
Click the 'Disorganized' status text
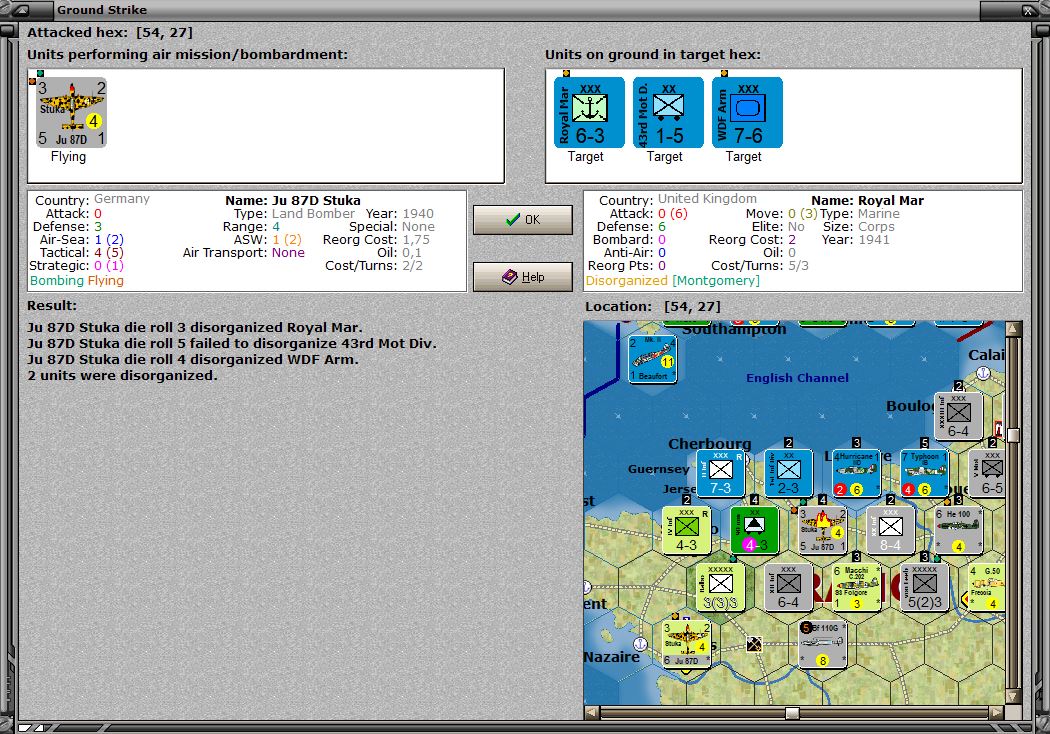click(x=627, y=281)
